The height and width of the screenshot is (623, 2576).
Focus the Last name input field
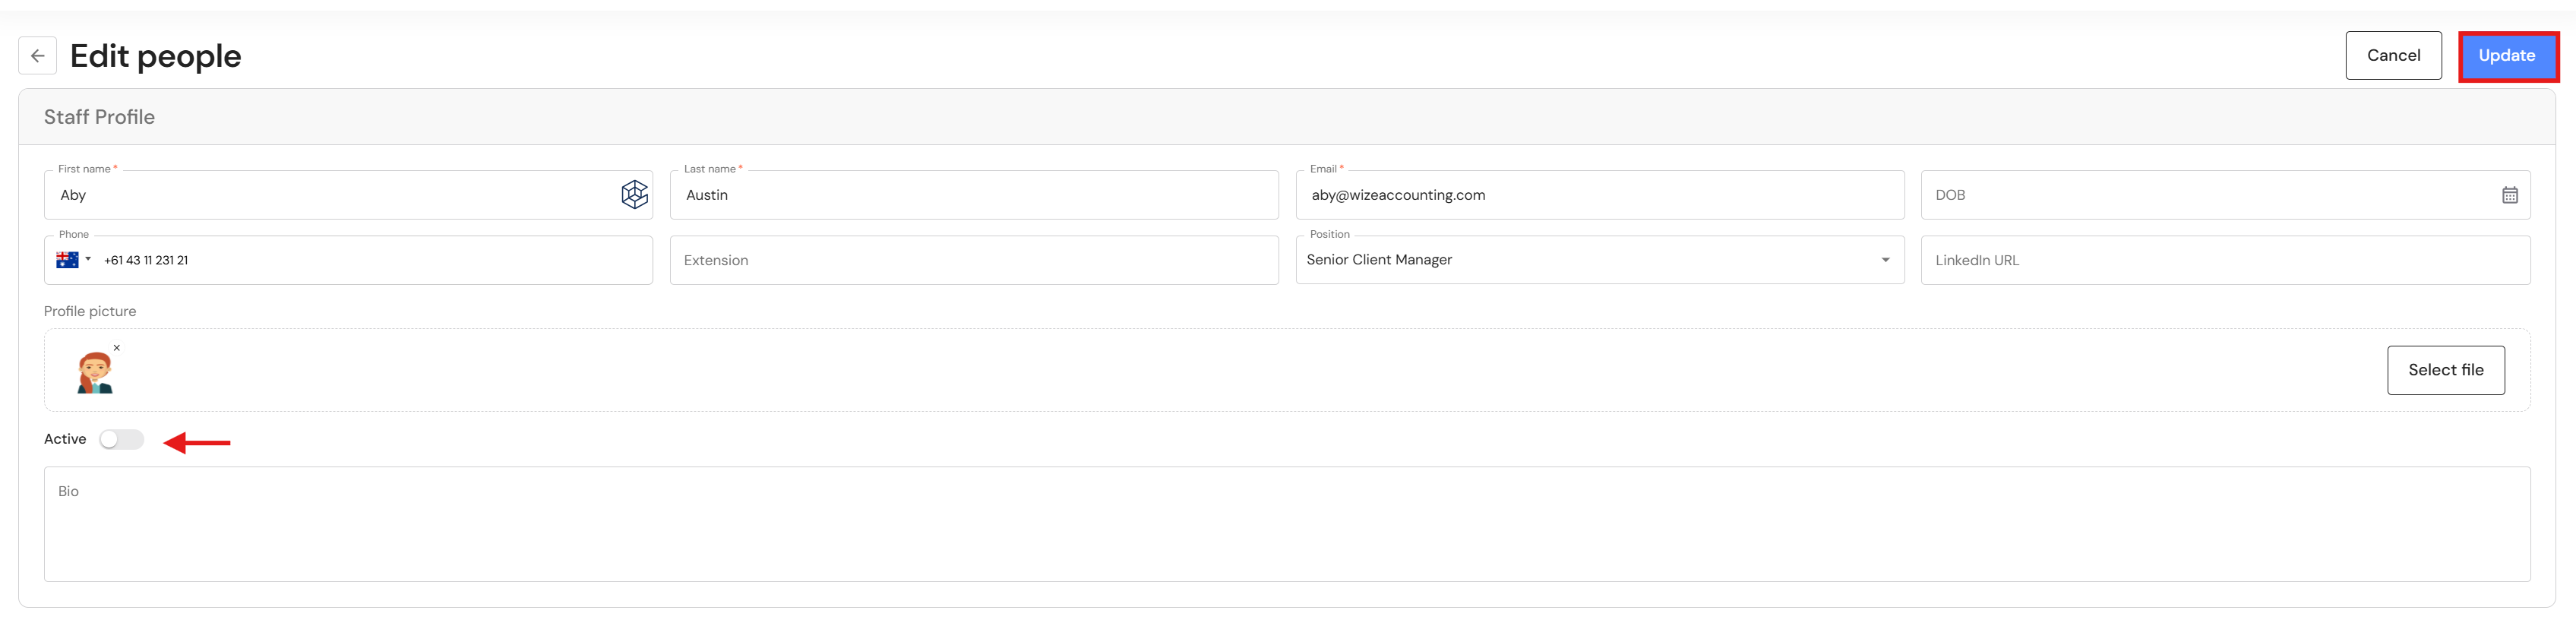[x=973, y=196]
